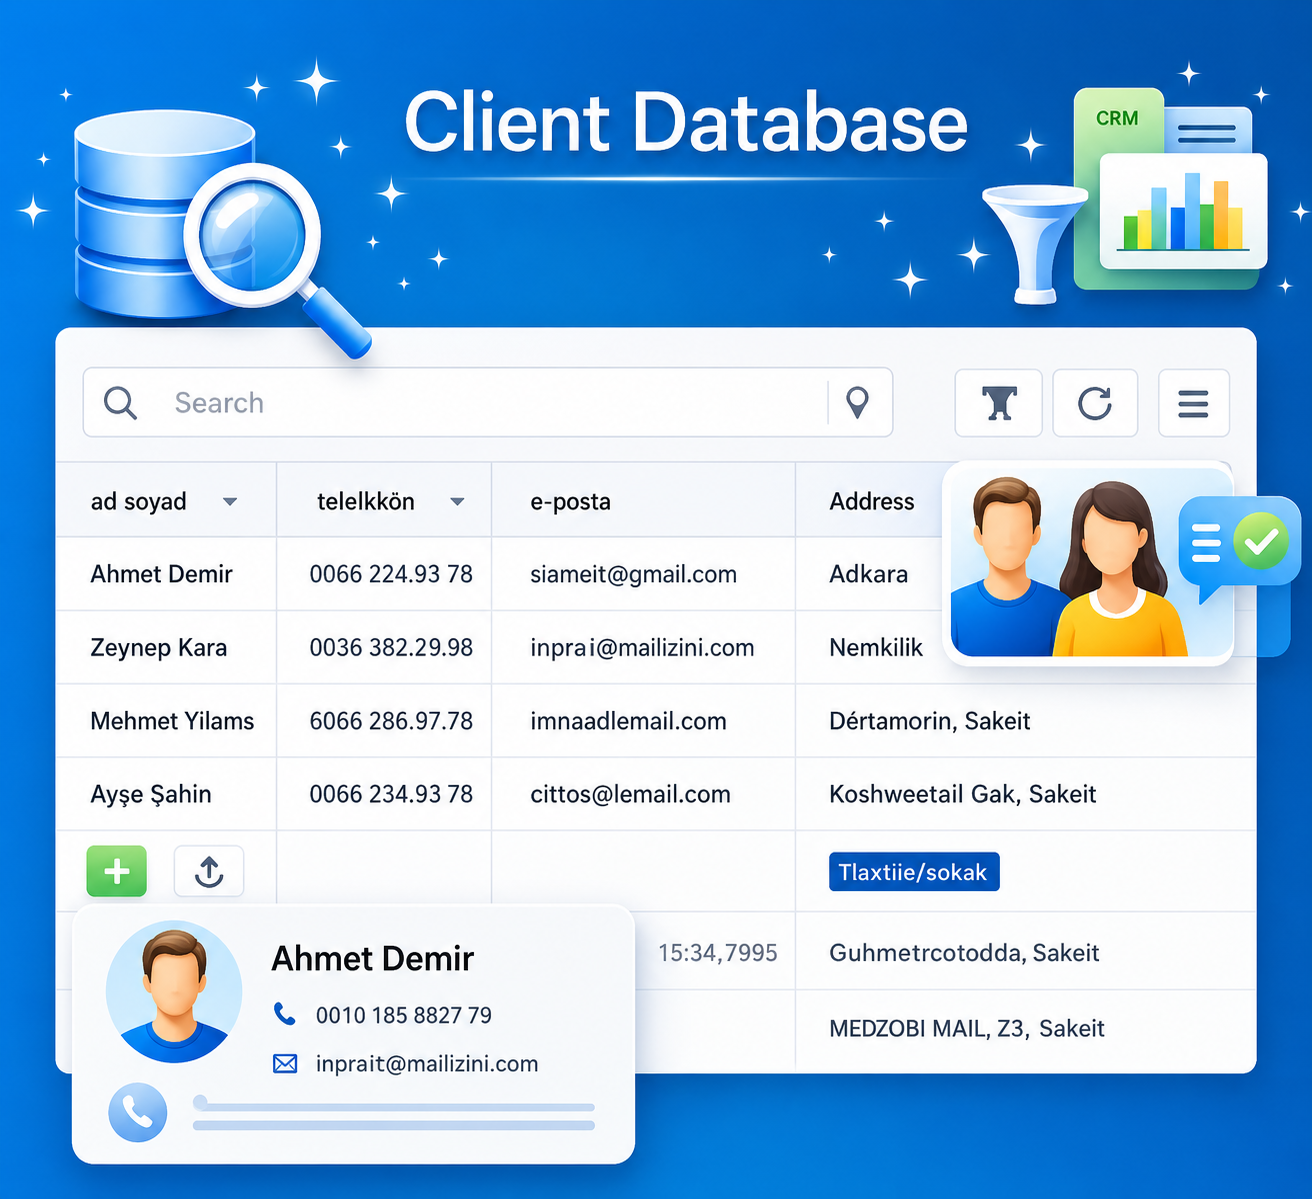Click the Tlaxtiie/sokak tag button
This screenshot has width=1312, height=1199.
(x=913, y=872)
